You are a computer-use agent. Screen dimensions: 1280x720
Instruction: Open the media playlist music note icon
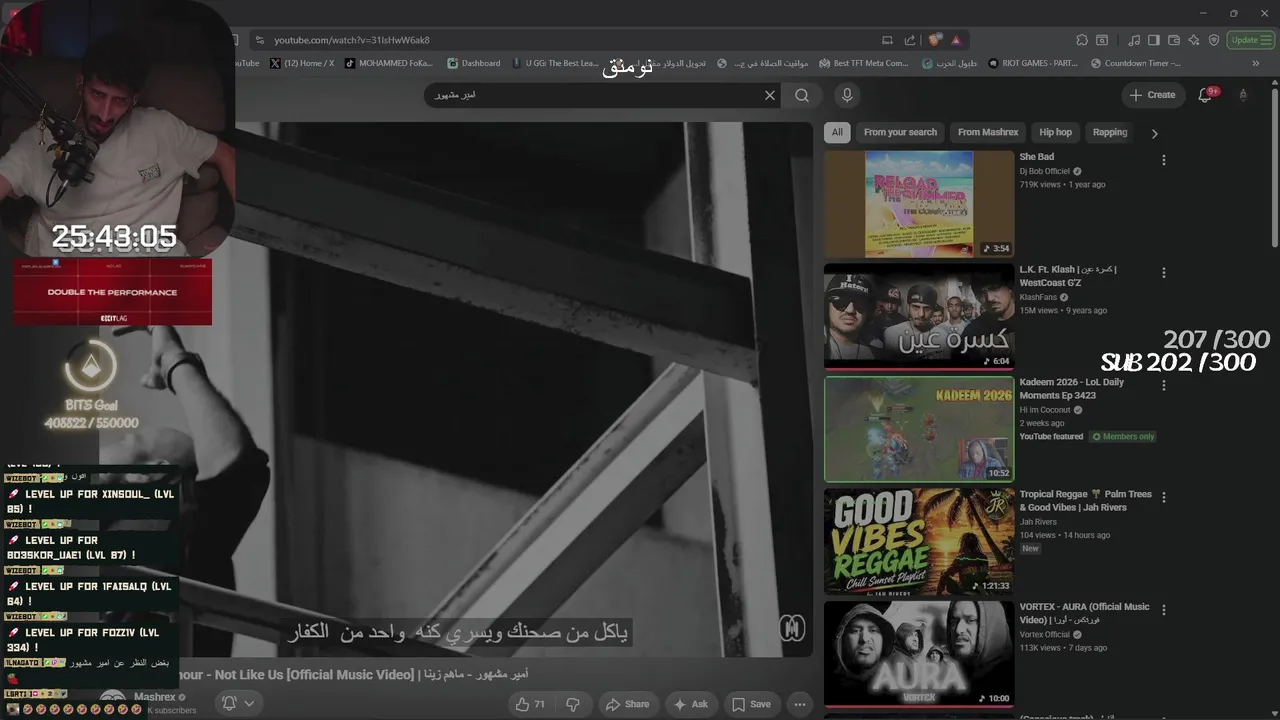point(1134,40)
